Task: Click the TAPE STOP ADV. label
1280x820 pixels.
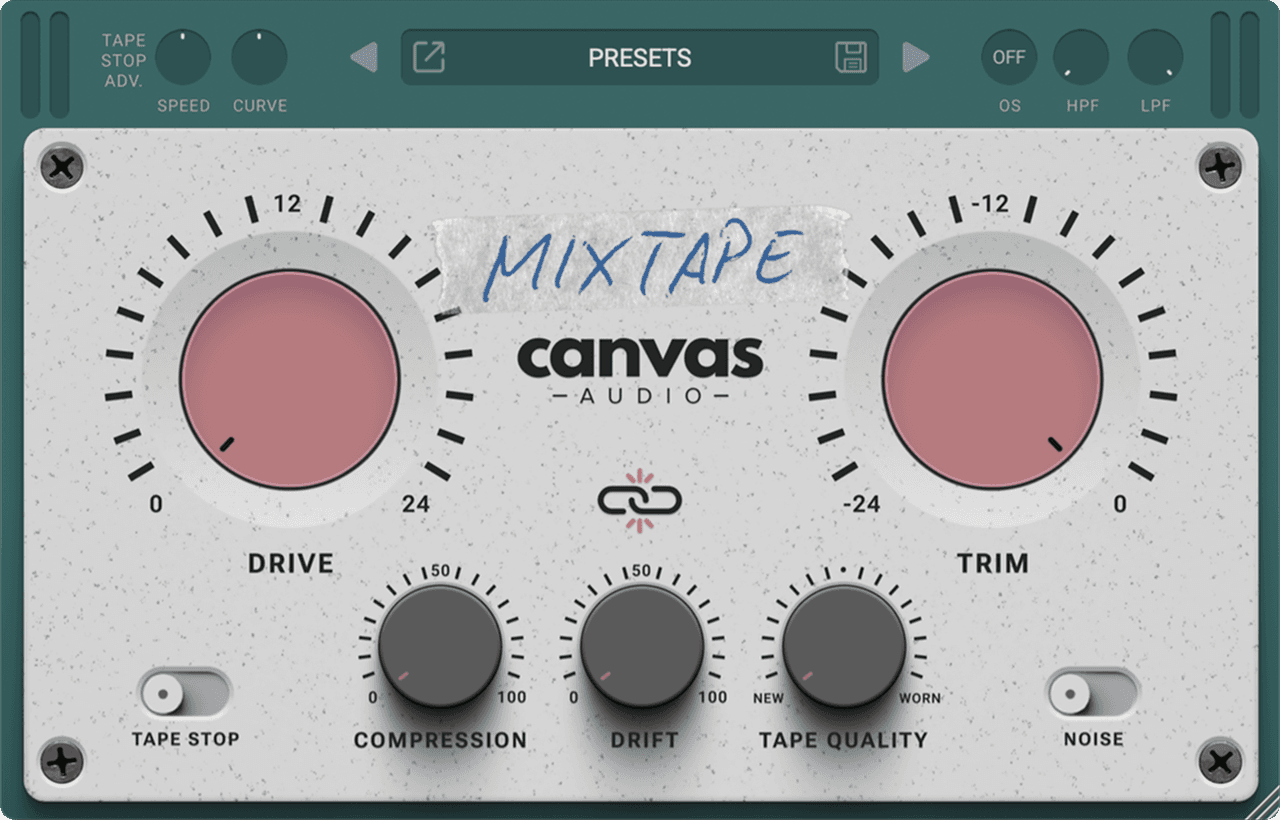Action: 124,60
